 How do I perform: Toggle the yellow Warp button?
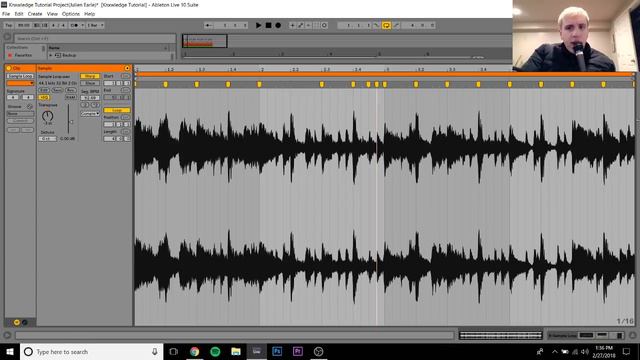pos(90,76)
